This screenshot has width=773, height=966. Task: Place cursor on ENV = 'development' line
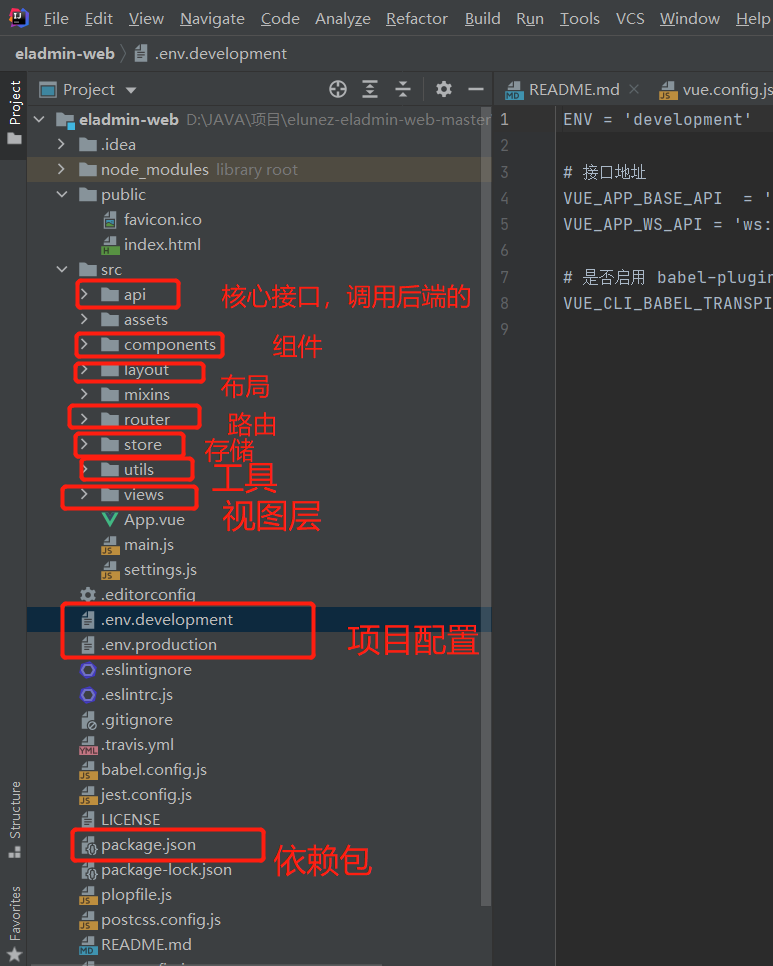[x=657, y=120]
